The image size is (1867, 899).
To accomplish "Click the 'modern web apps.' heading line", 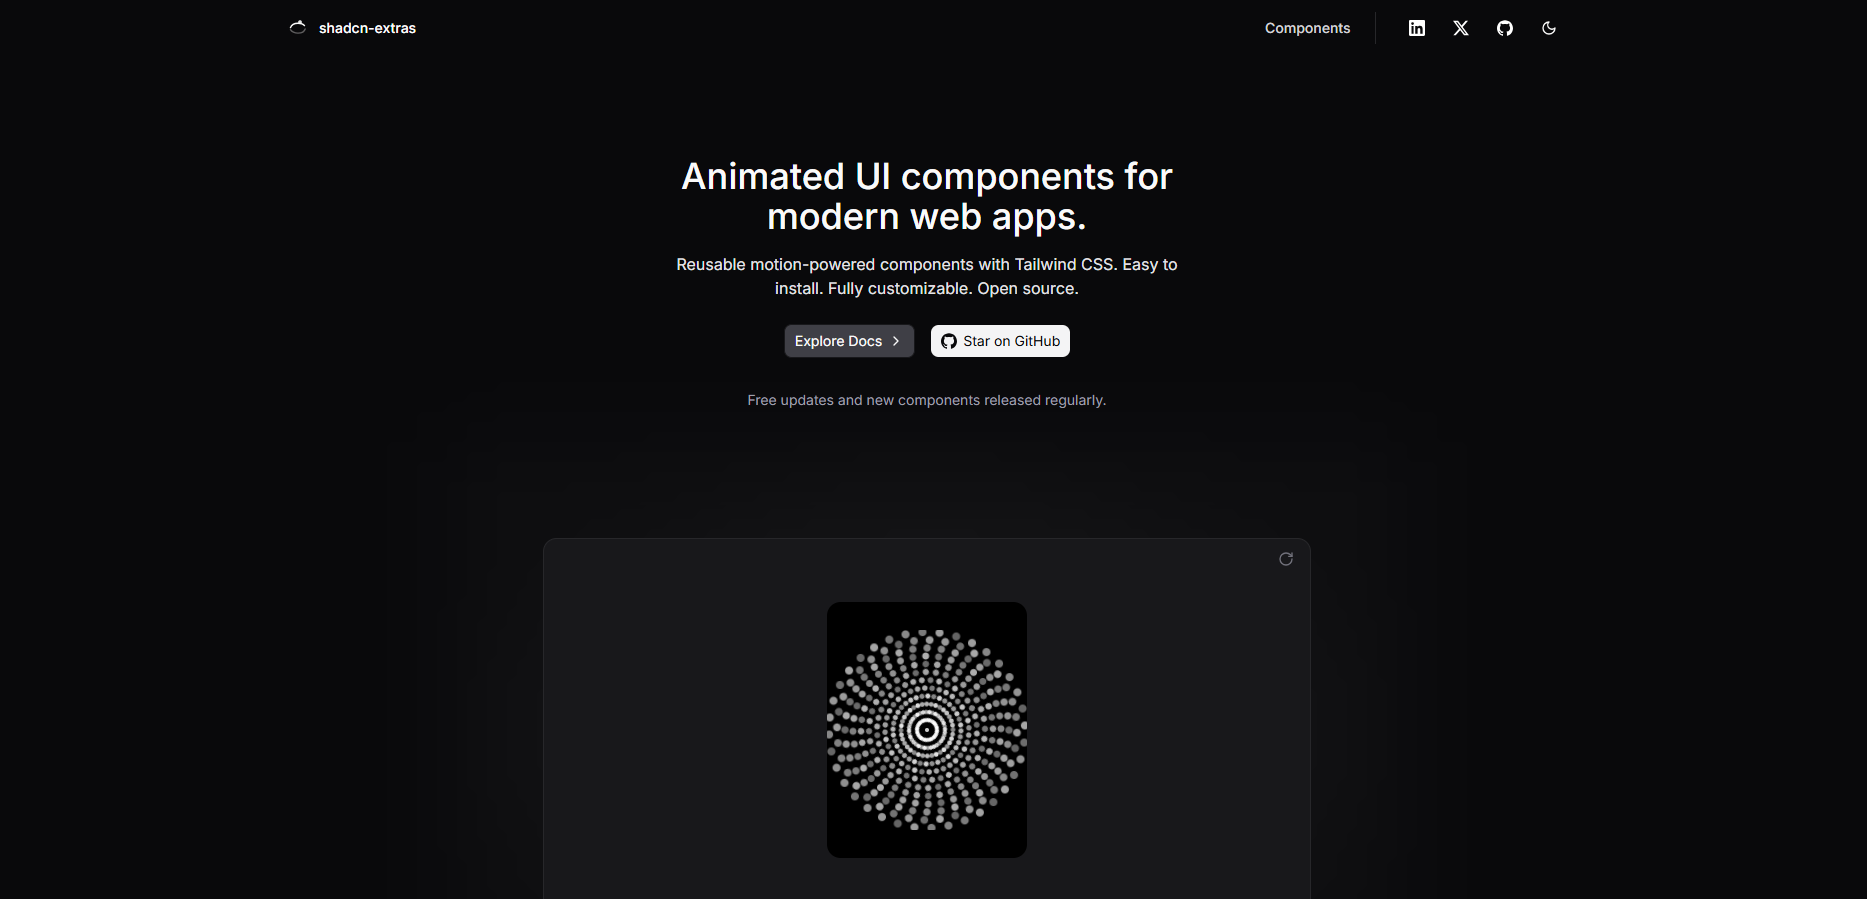I will point(926,217).
